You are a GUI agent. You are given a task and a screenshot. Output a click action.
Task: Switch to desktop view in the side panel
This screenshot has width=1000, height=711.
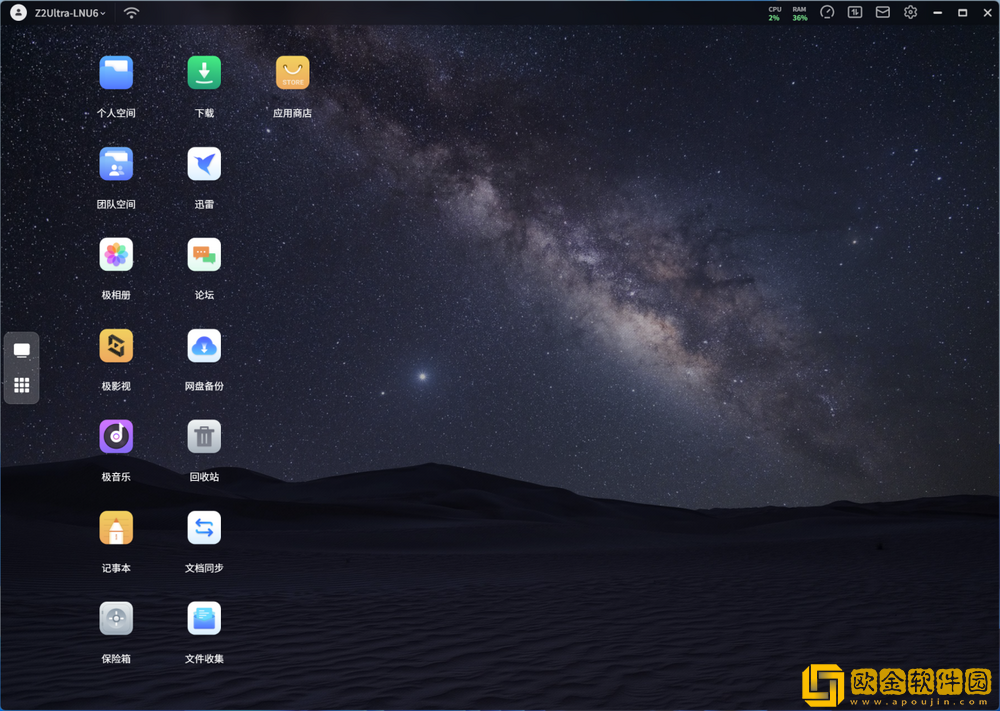(22, 351)
